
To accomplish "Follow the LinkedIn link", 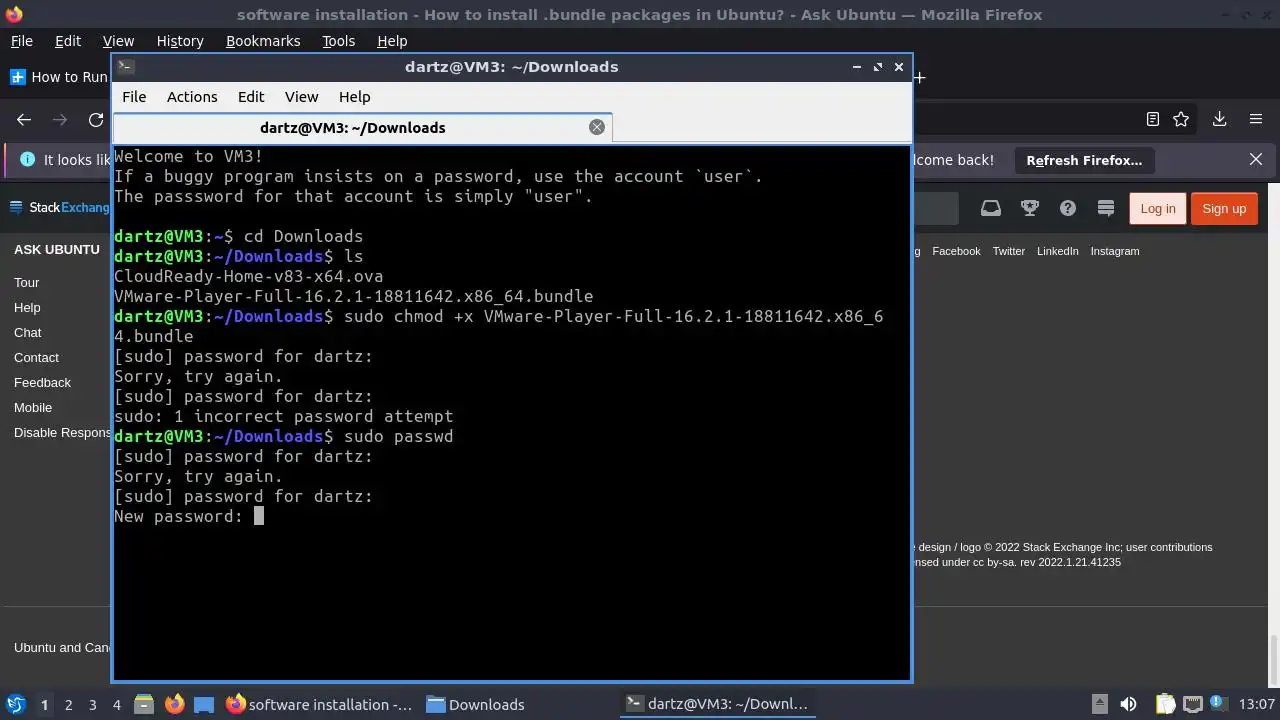I will pos(1057,251).
